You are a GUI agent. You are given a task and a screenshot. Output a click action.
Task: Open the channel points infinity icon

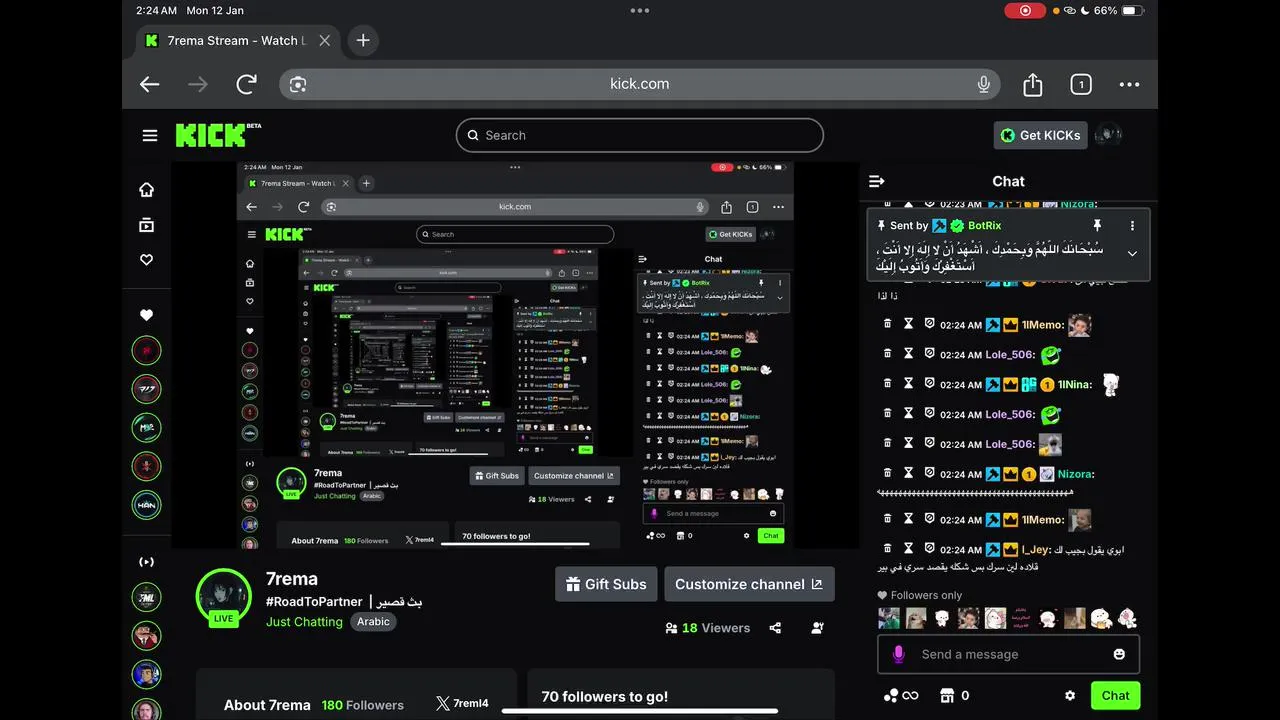click(x=899, y=695)
